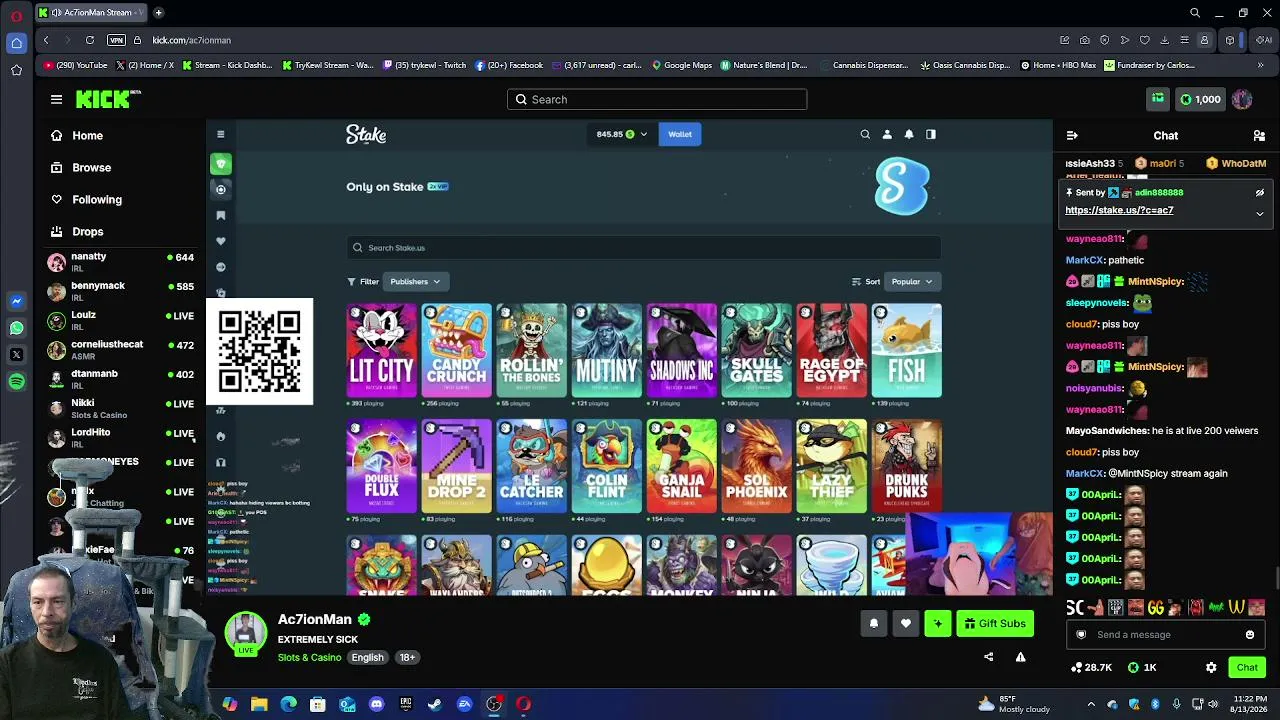
Task: Open Following in Kick sidebar
Action: coord(96,199)
